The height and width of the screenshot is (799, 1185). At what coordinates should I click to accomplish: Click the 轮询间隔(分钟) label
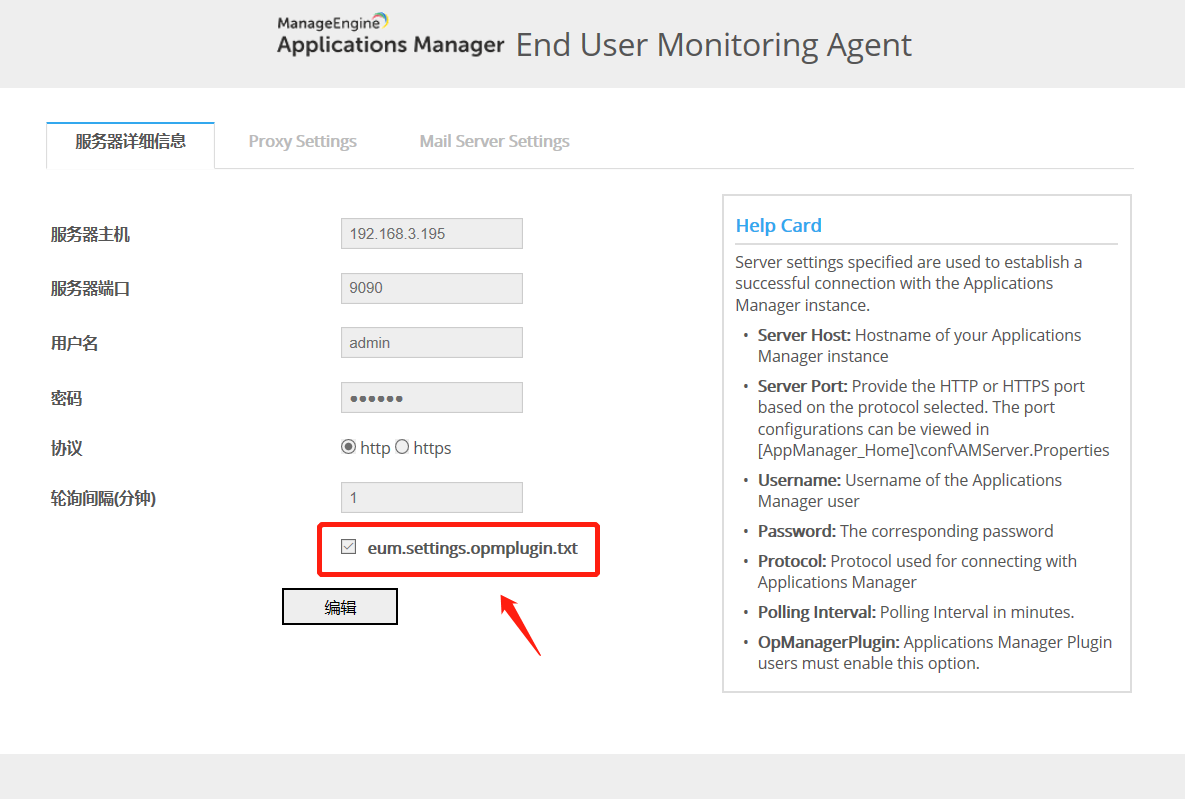point(103,498)
